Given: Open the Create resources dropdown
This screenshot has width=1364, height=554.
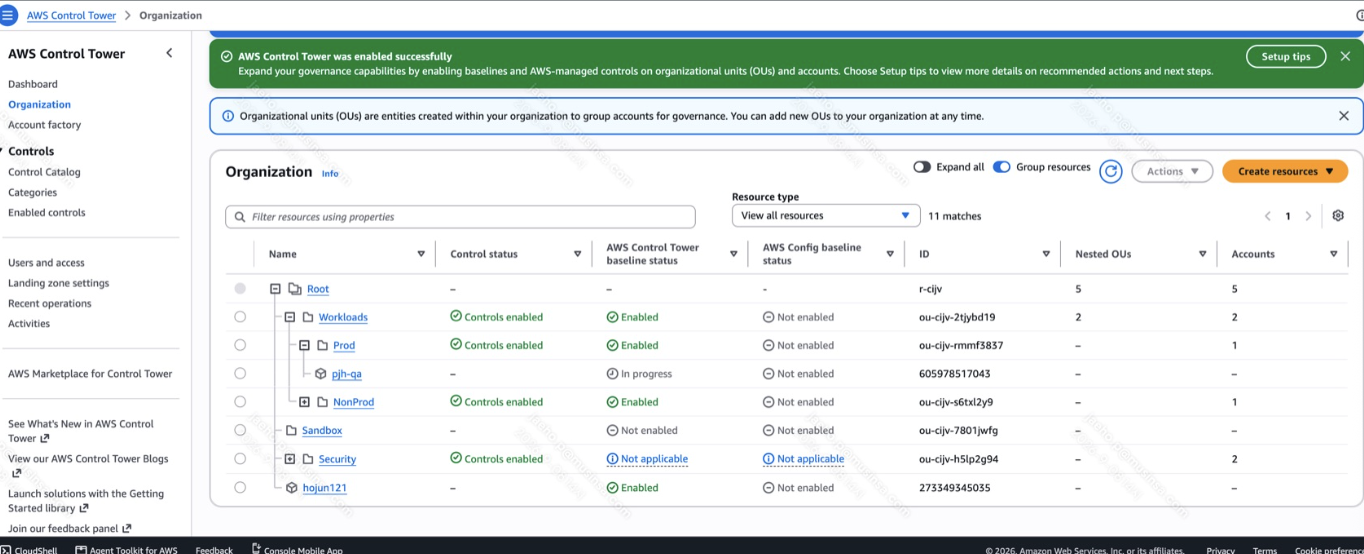Looking at the screenshot, I should pos(1285,172).
